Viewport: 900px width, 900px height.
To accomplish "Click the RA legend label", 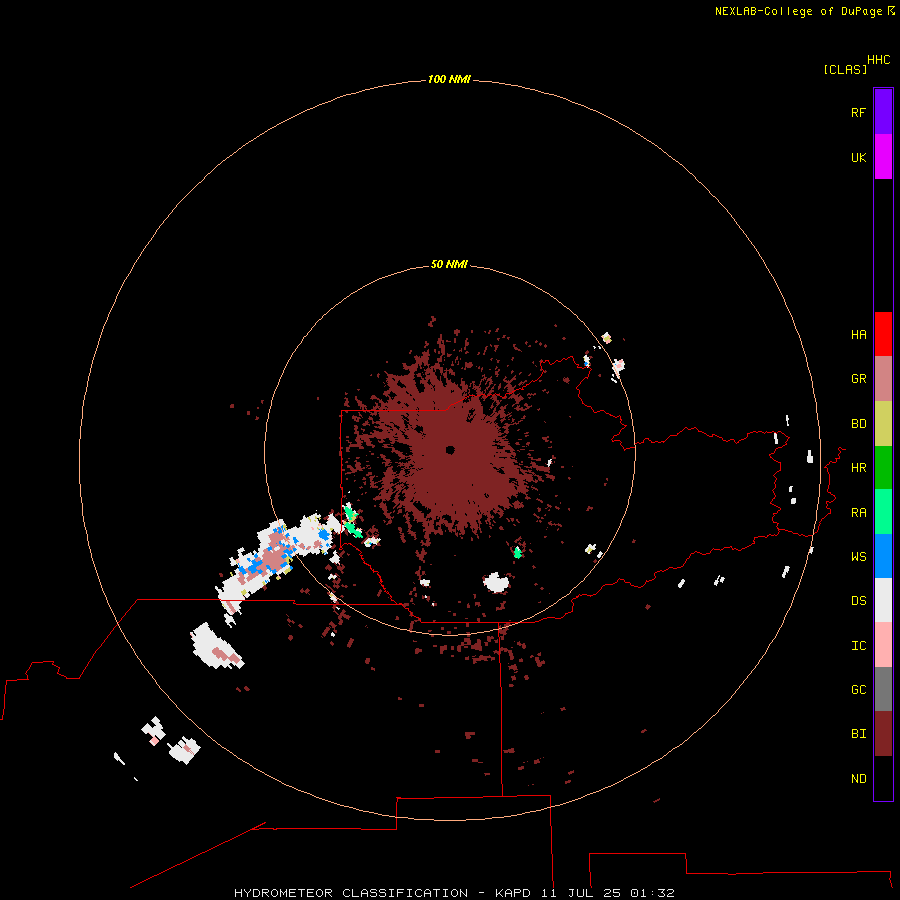I will pyautogui.click(x=858, y=513).
